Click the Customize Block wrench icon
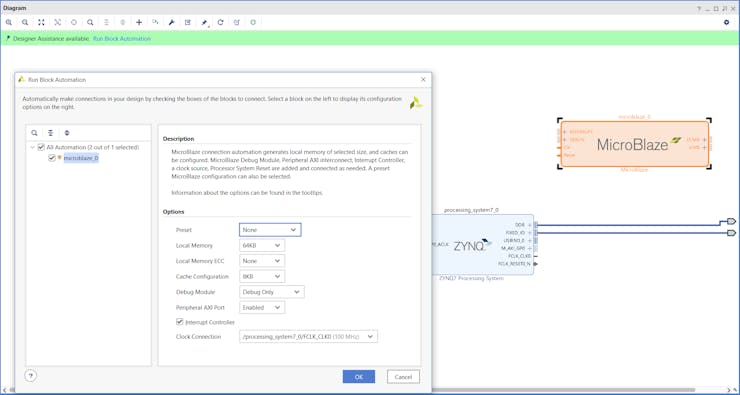 pyautogui.click(x=172, y=22)
